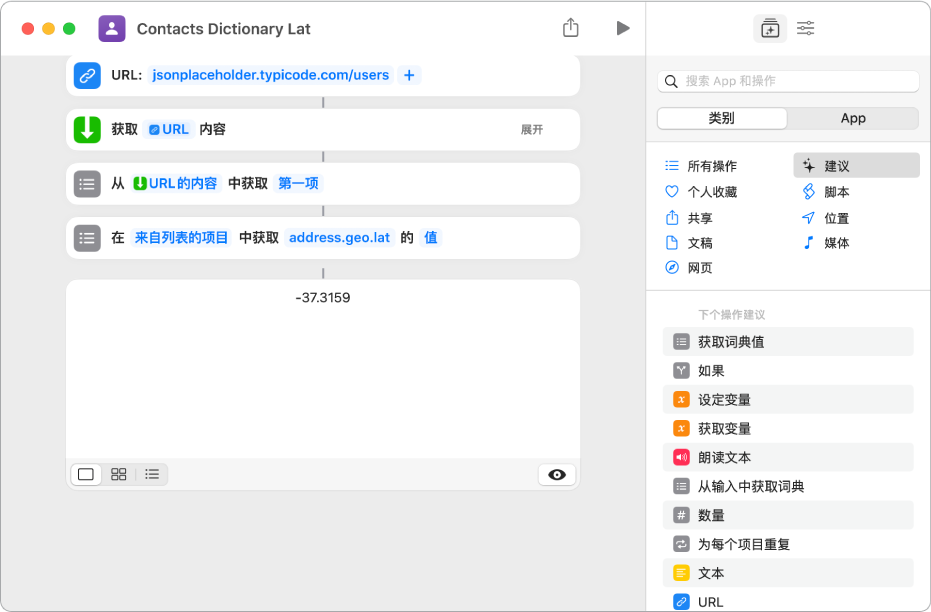Click the + button next to the URL

tap(408, 74)
